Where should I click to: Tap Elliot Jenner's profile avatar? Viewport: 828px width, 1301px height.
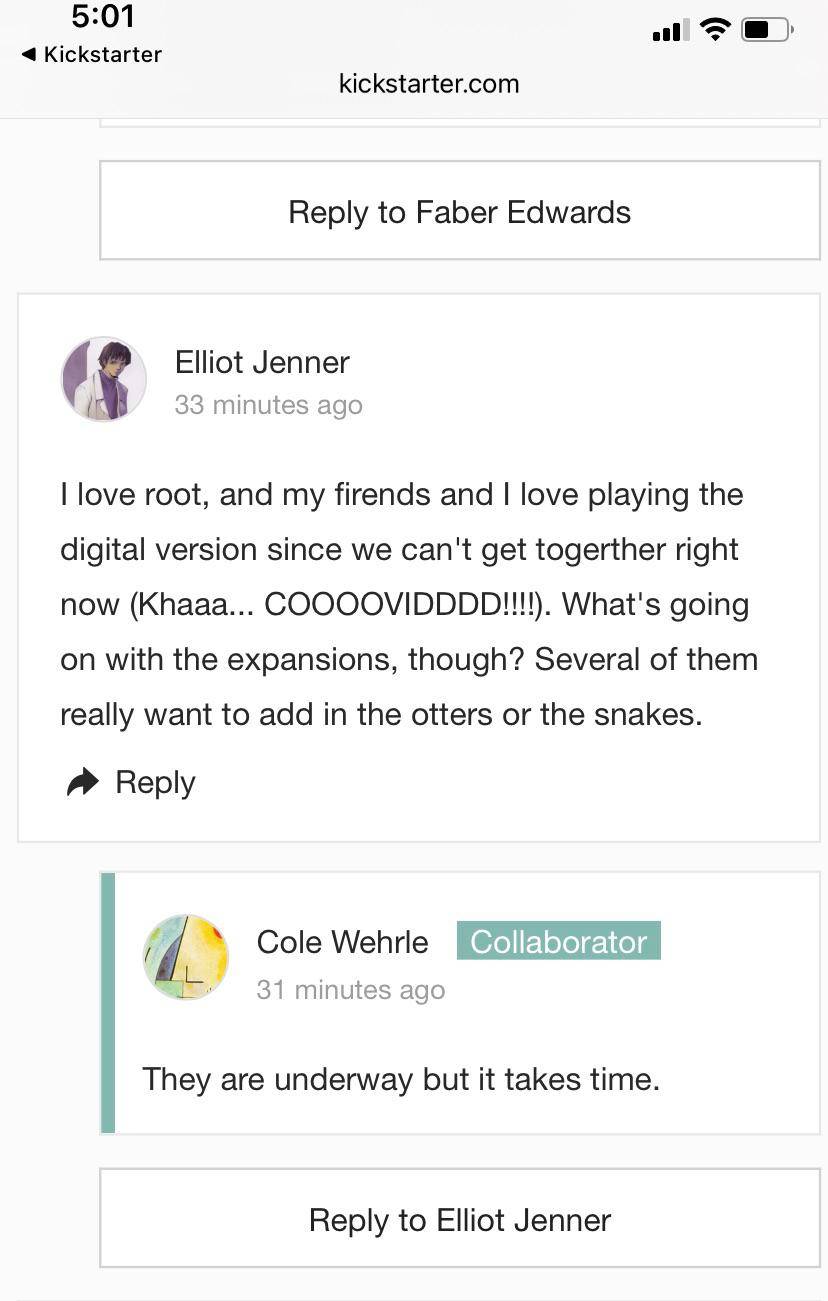(x=103, y=379)
